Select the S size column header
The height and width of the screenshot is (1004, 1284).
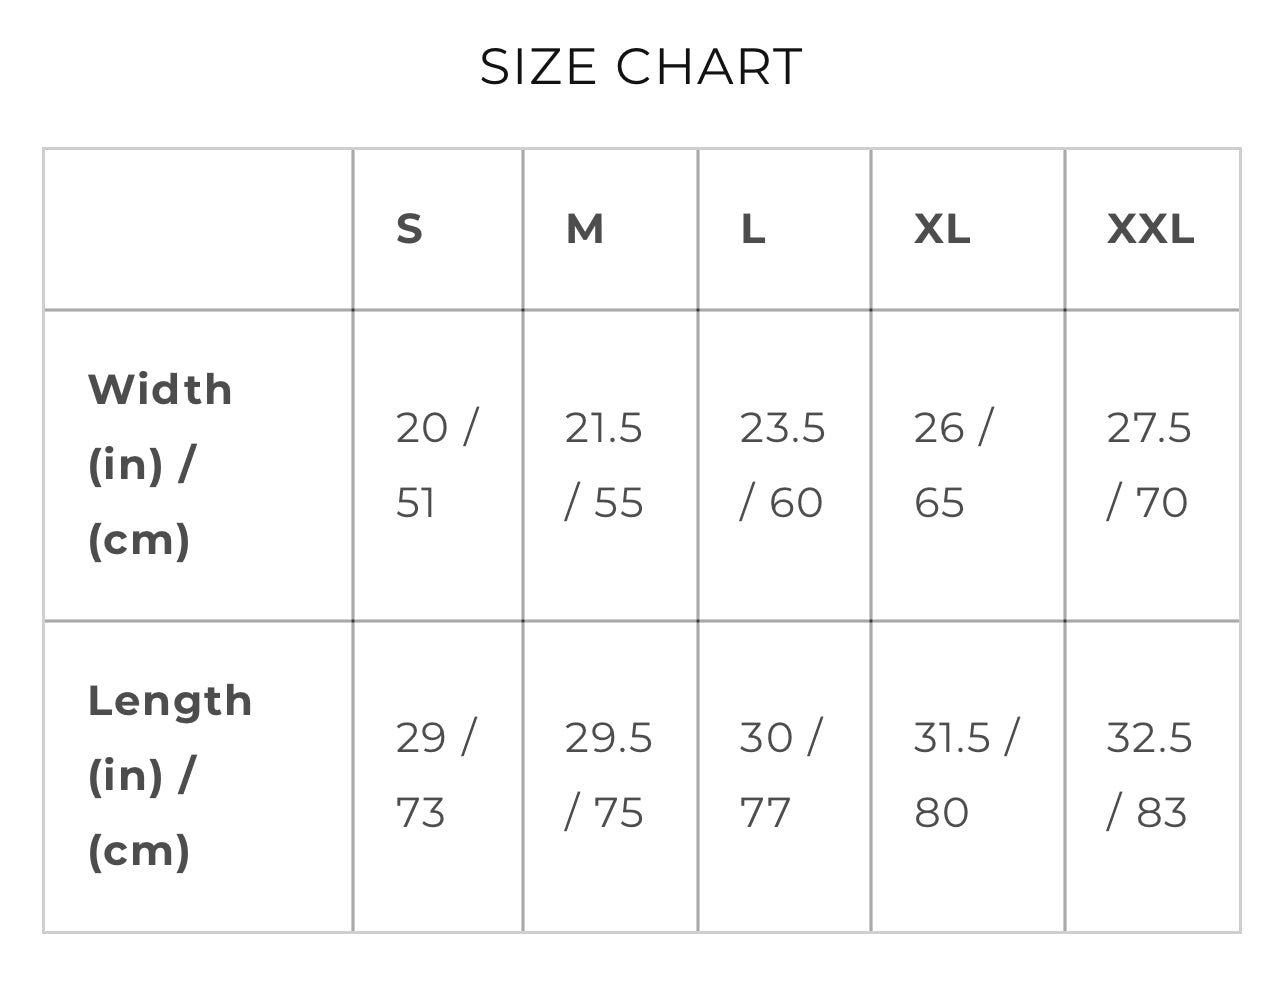(x=410, y=229)
